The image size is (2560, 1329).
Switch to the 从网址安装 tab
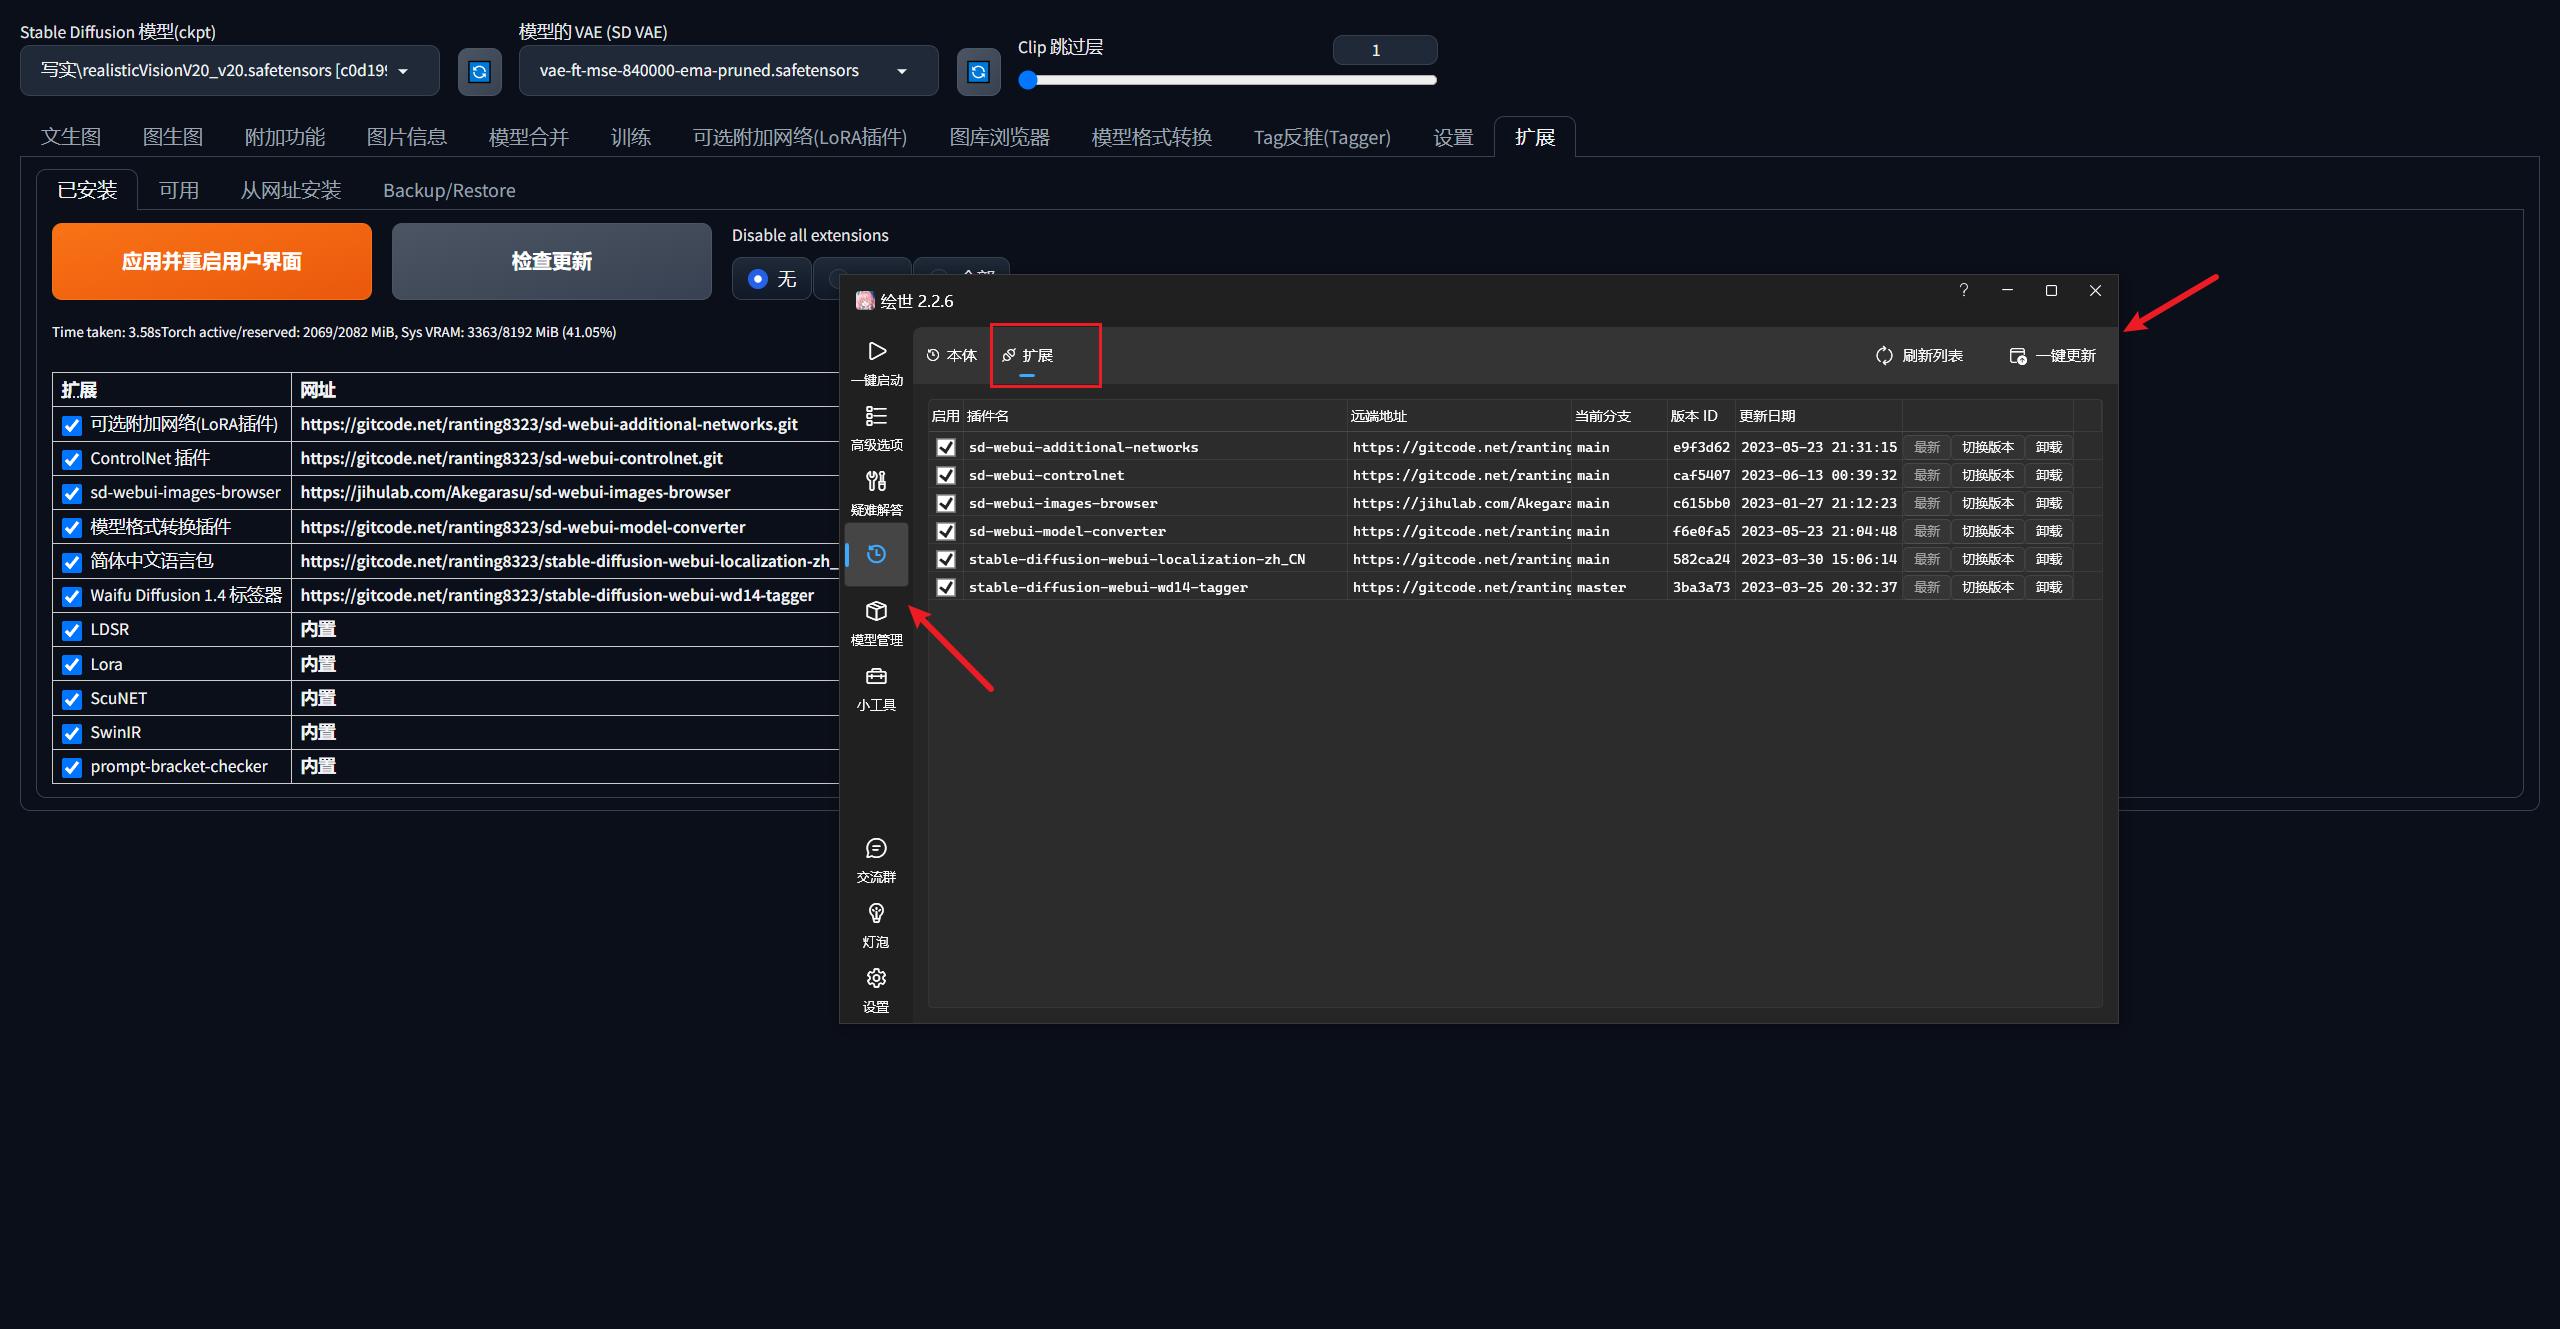point(290,190)
